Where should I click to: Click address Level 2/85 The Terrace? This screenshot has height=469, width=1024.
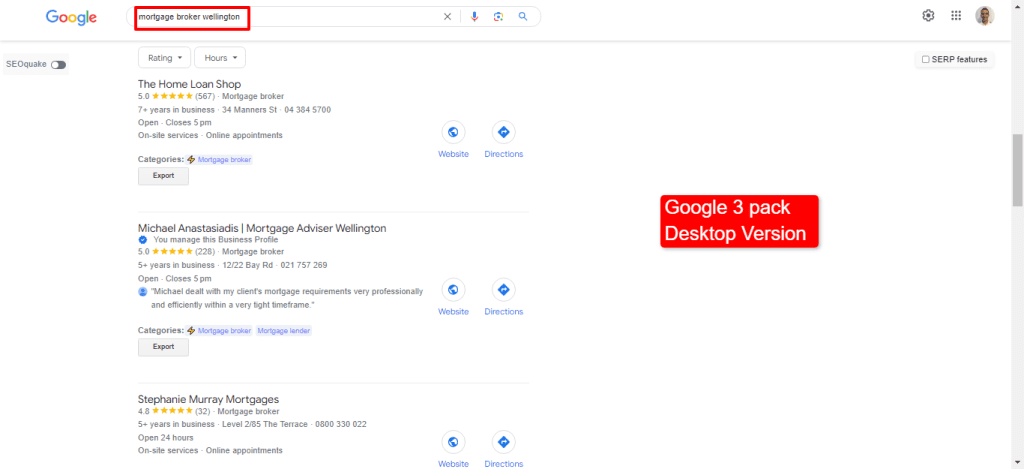(x=264, y=424)
